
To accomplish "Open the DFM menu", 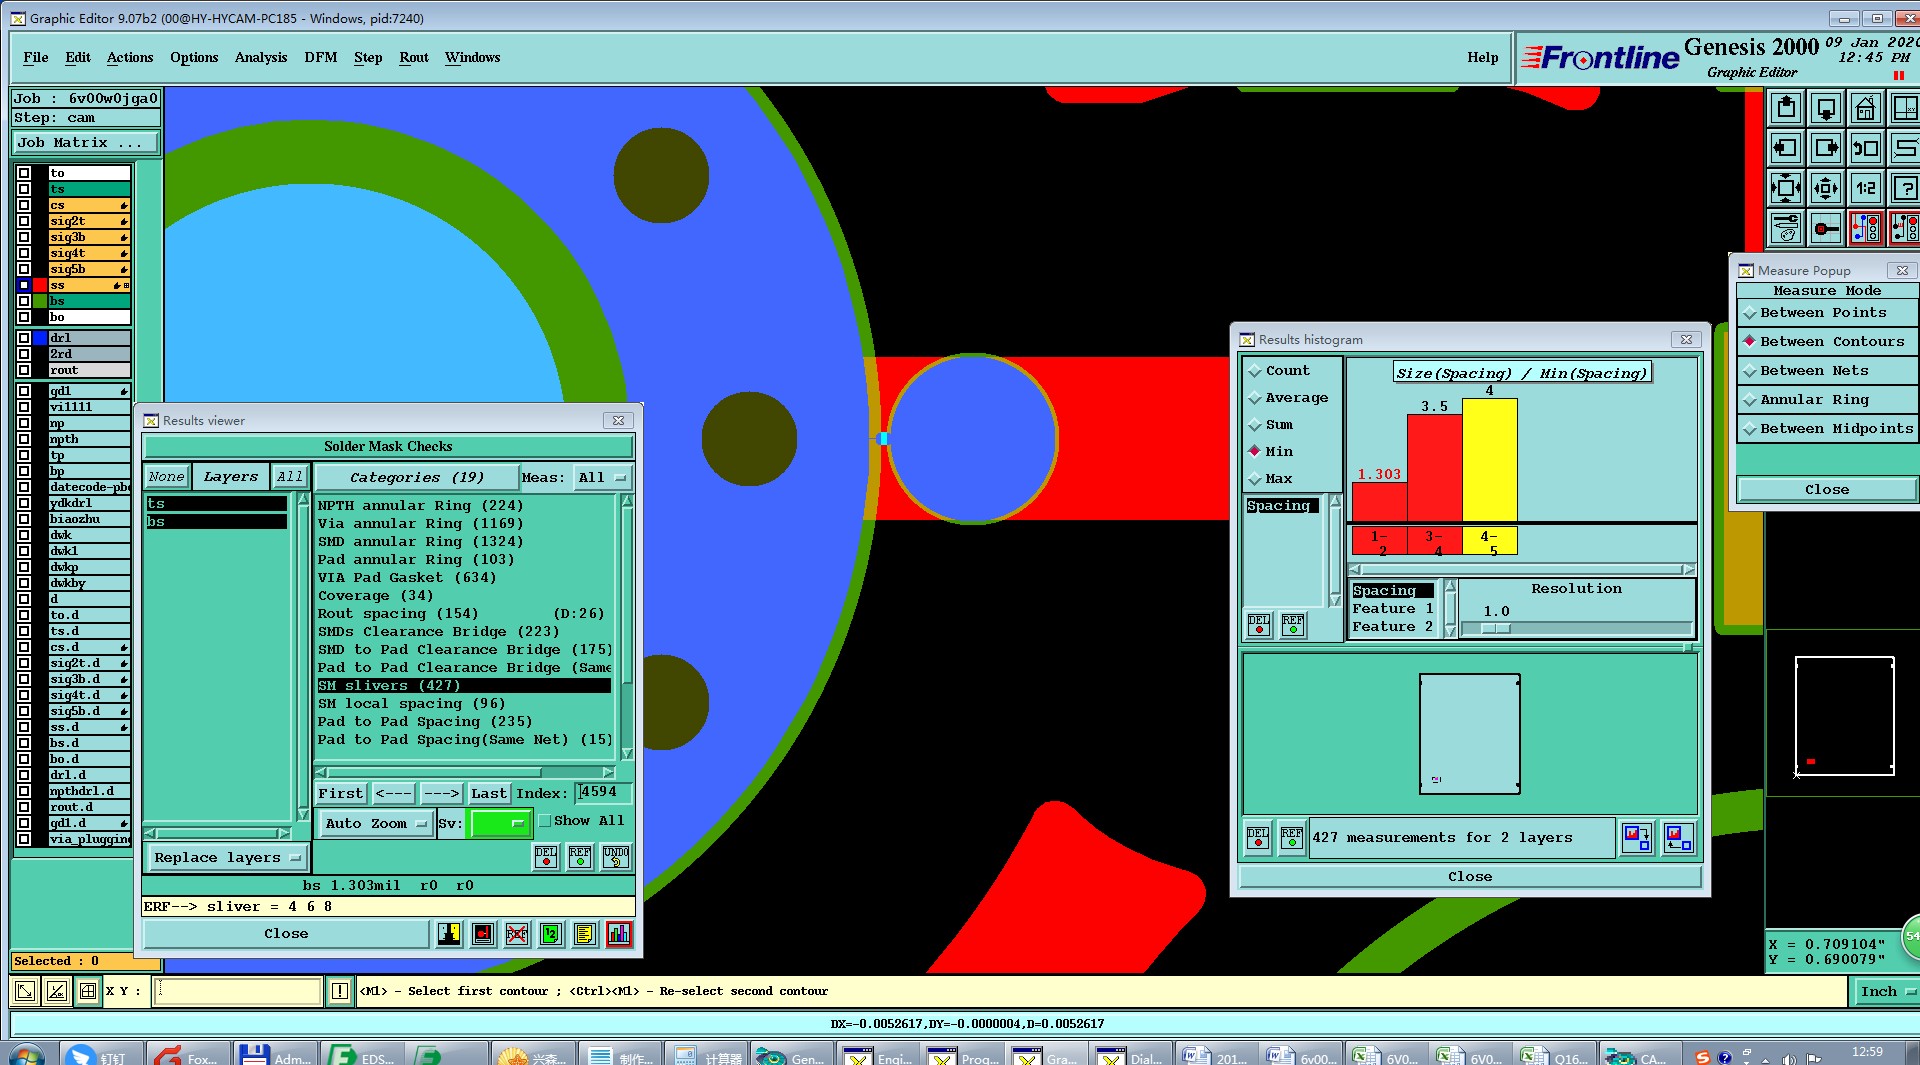I will pyautogui.click(x=321, y=58).
